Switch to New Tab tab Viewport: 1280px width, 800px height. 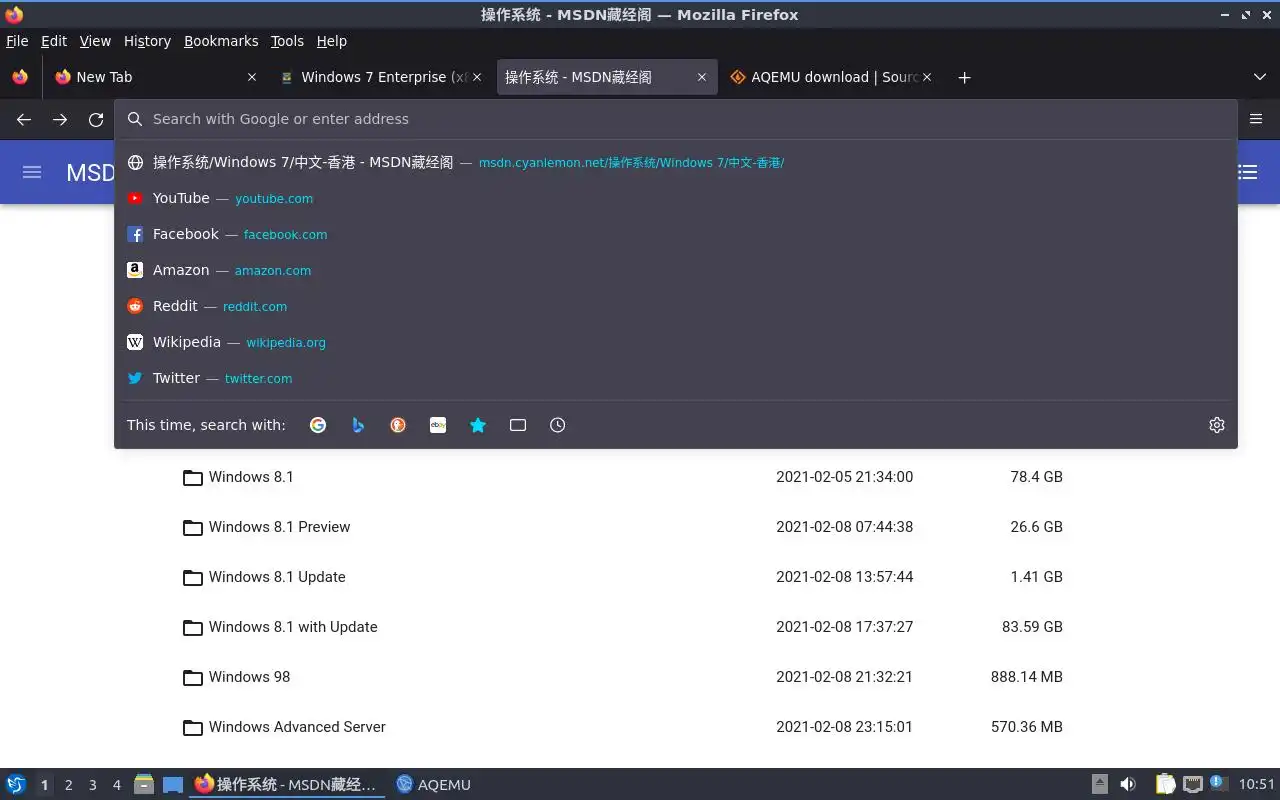point(155,77)
